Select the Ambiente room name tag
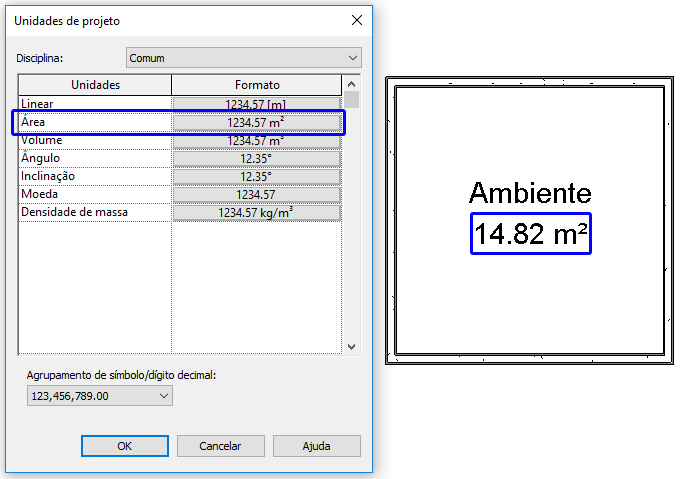The image size is (681, 479). 530,193
